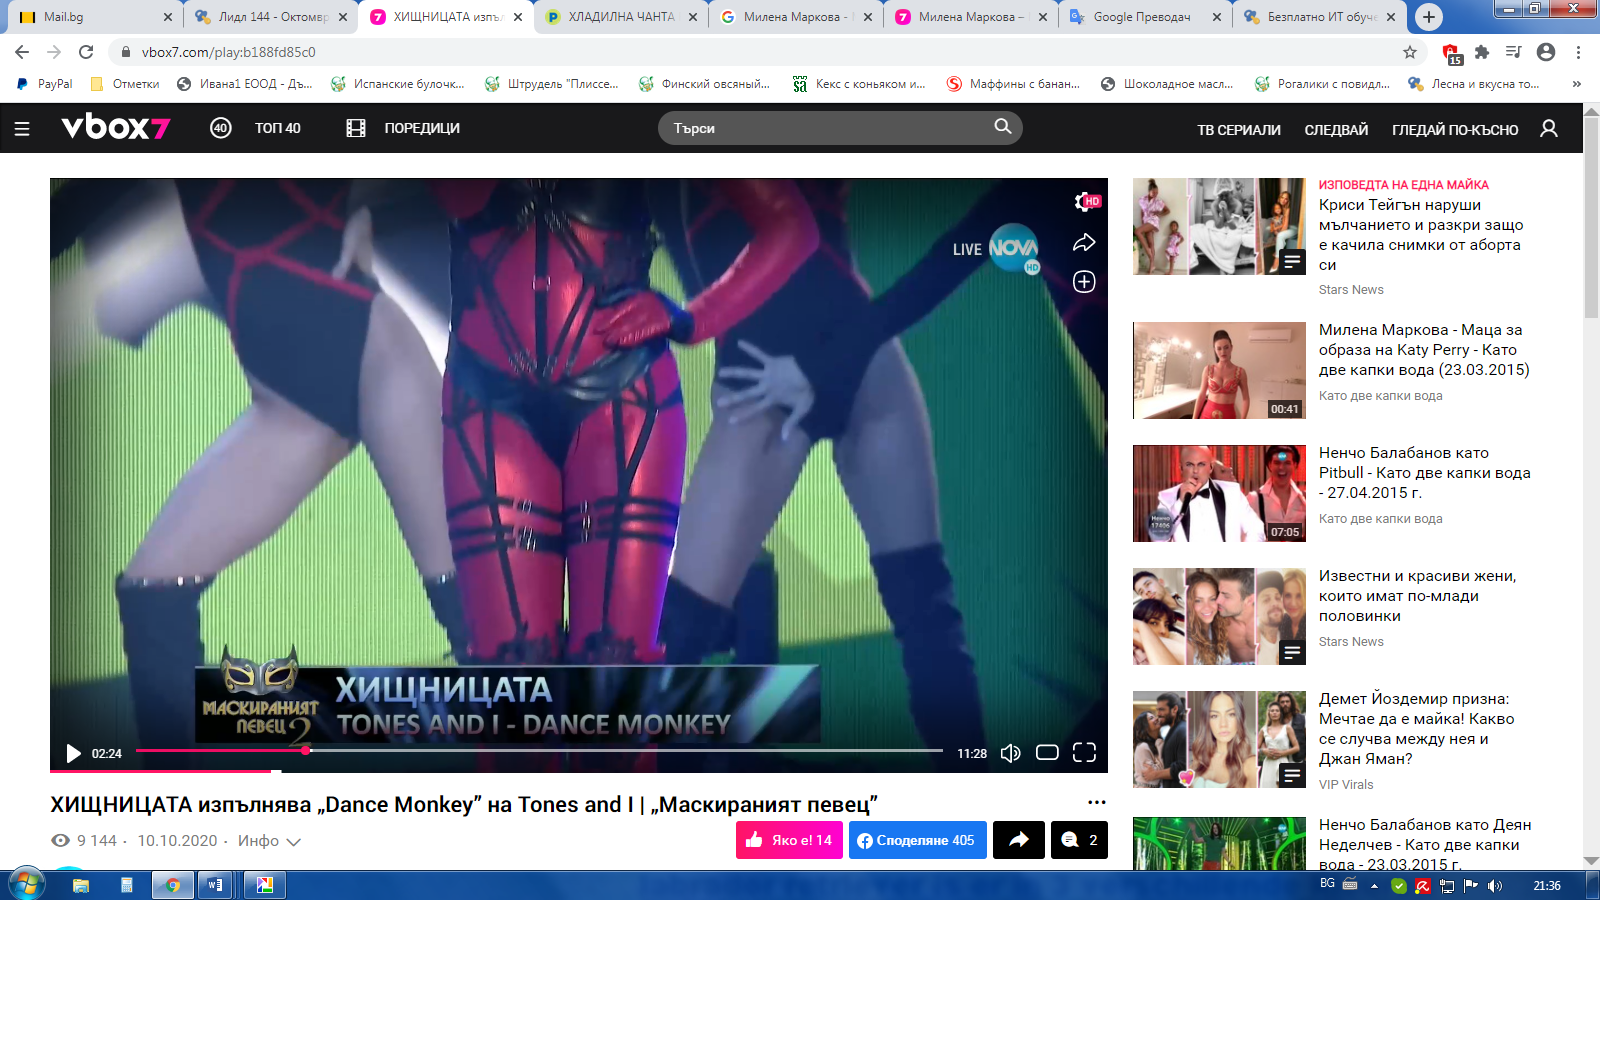Open Известни и красиви жени article
Image resolution: width=1600 pixels, height=1060 pixels.
point(1417,596)
